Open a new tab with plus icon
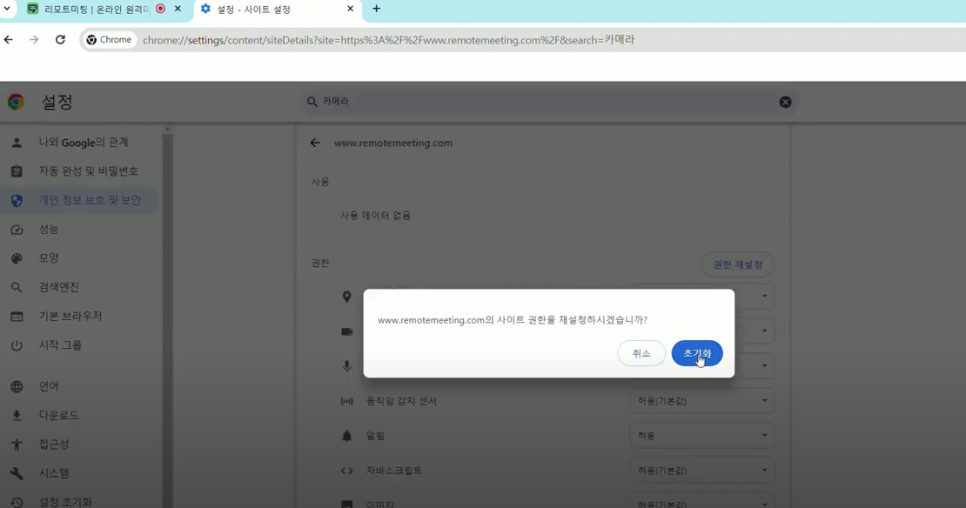 click(x=376, y=9)
